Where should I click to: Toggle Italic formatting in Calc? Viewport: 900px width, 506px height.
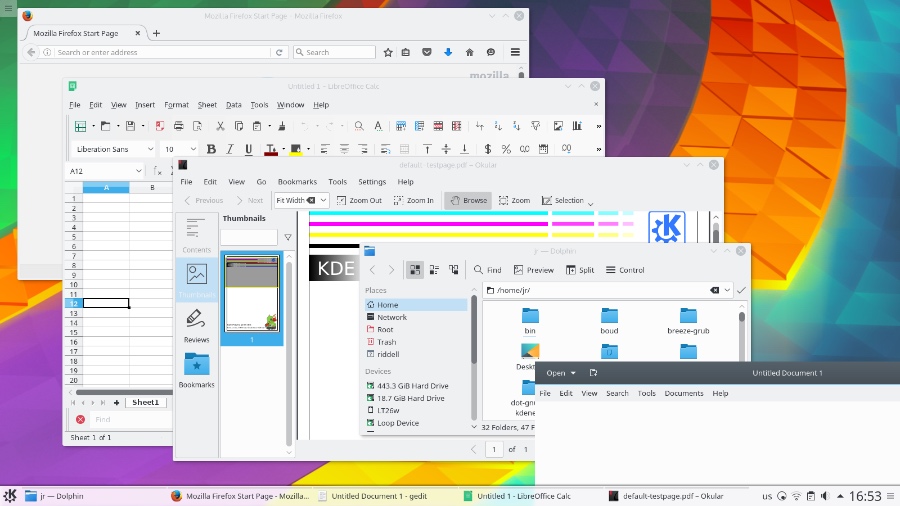230,149
